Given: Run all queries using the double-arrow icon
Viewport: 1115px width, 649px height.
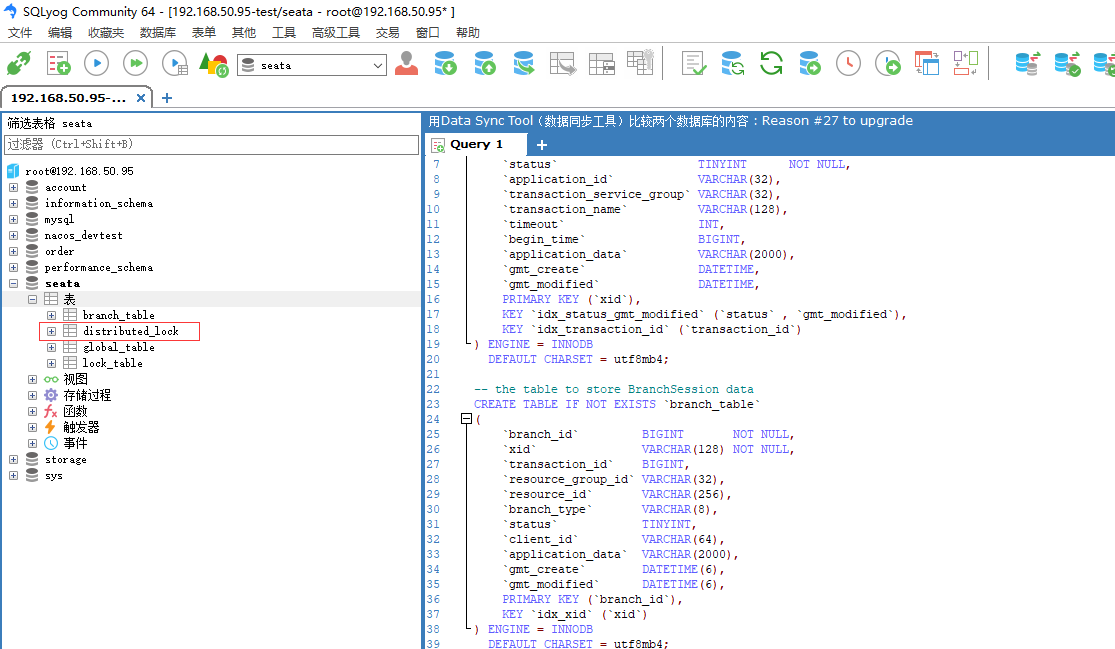Looking at the screenshot, I should pos(135,64).
